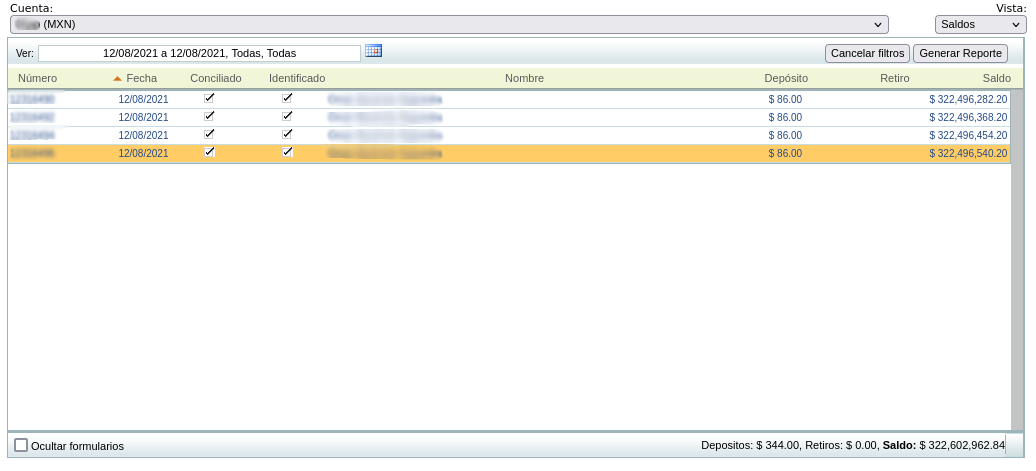1036x471 pixels.
Task: Open the calendar date picker icon
Action: (x=373, y=51)
